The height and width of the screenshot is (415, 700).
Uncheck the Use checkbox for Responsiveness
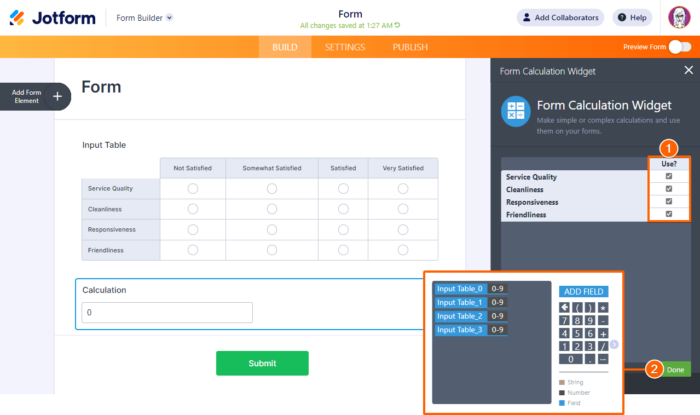(669, 201)
